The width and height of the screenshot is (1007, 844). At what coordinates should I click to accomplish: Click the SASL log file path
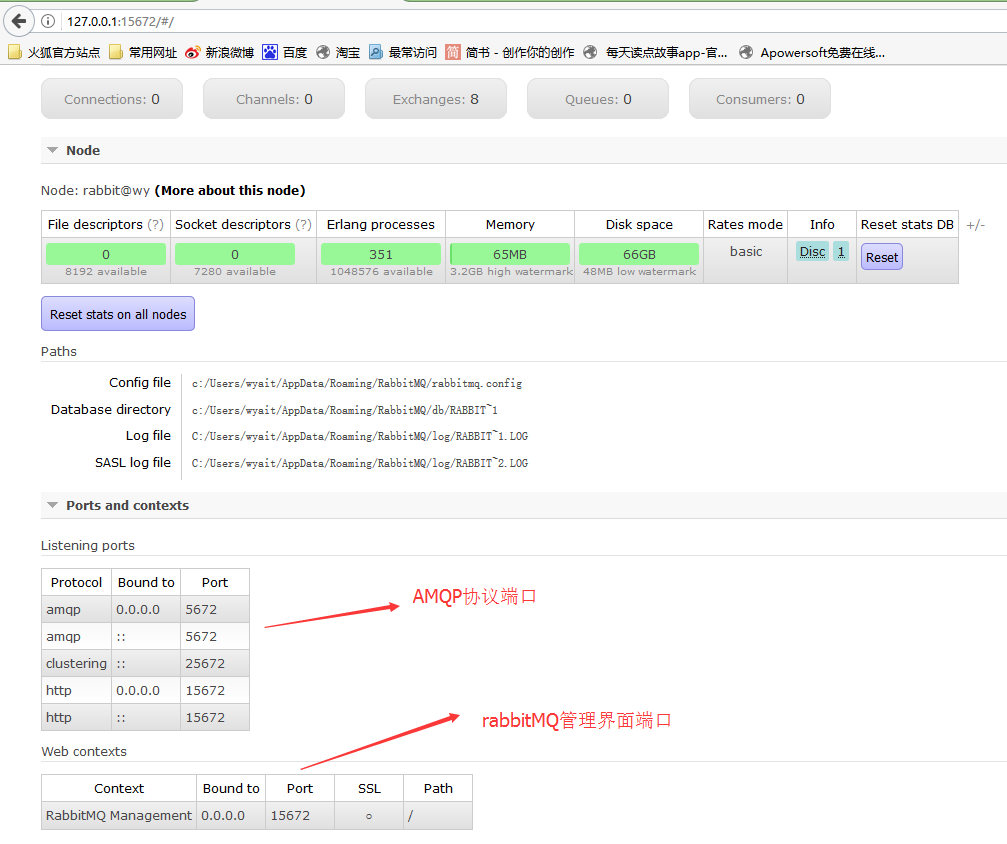[x=360, y=463]
